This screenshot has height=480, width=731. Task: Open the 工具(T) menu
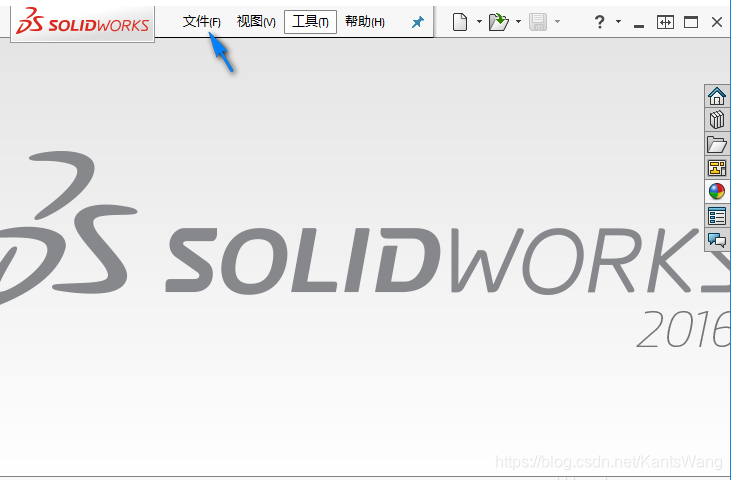pos(310,21)
